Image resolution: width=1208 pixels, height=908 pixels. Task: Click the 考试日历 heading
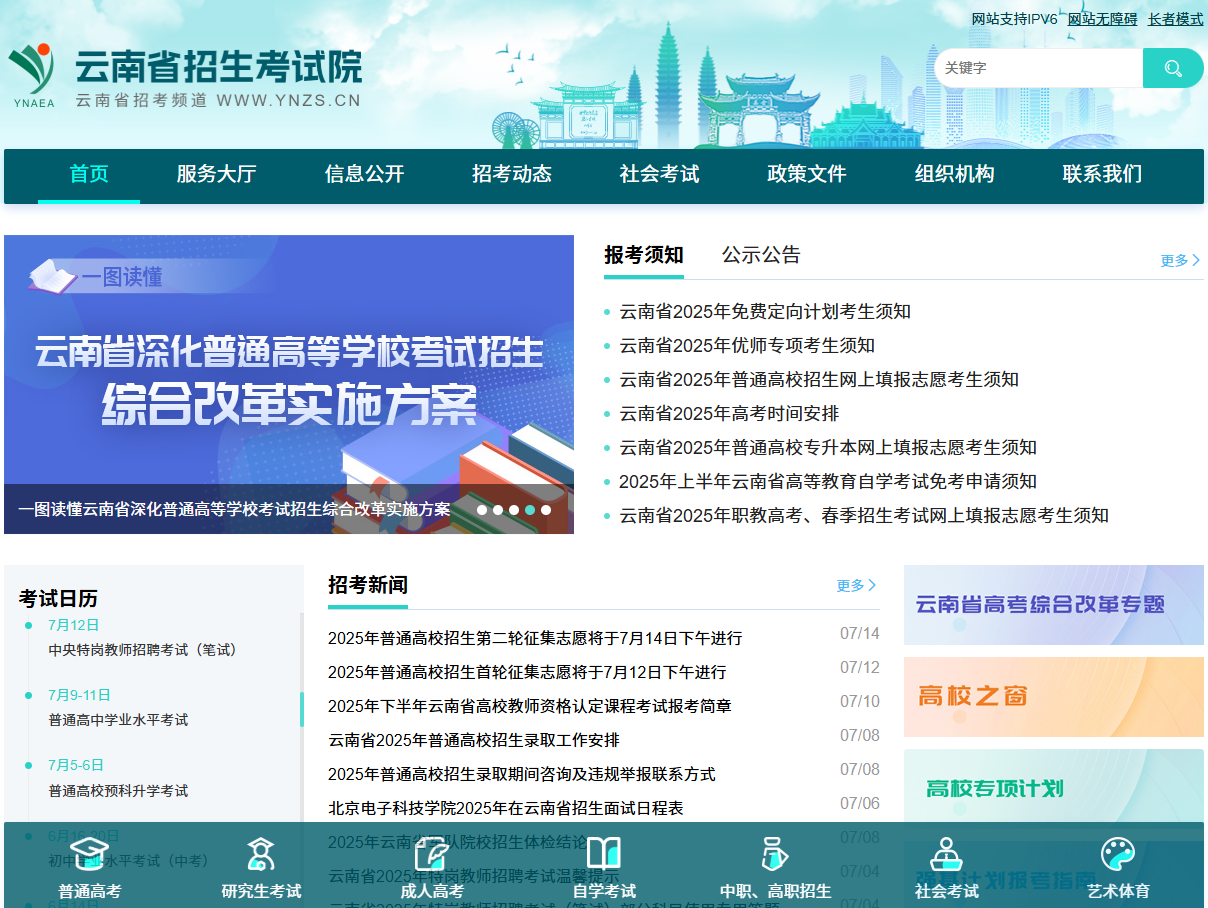pos(58,599)
